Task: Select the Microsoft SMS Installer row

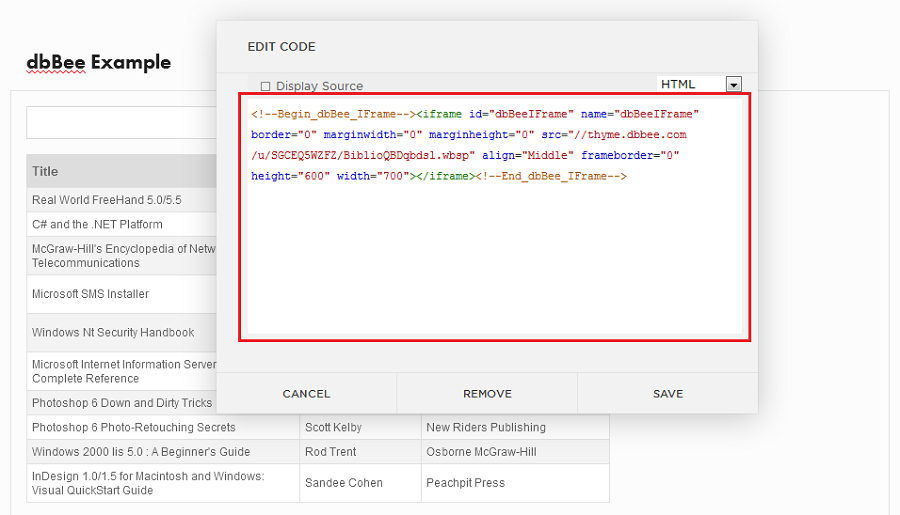Action: tap(122, 294)
